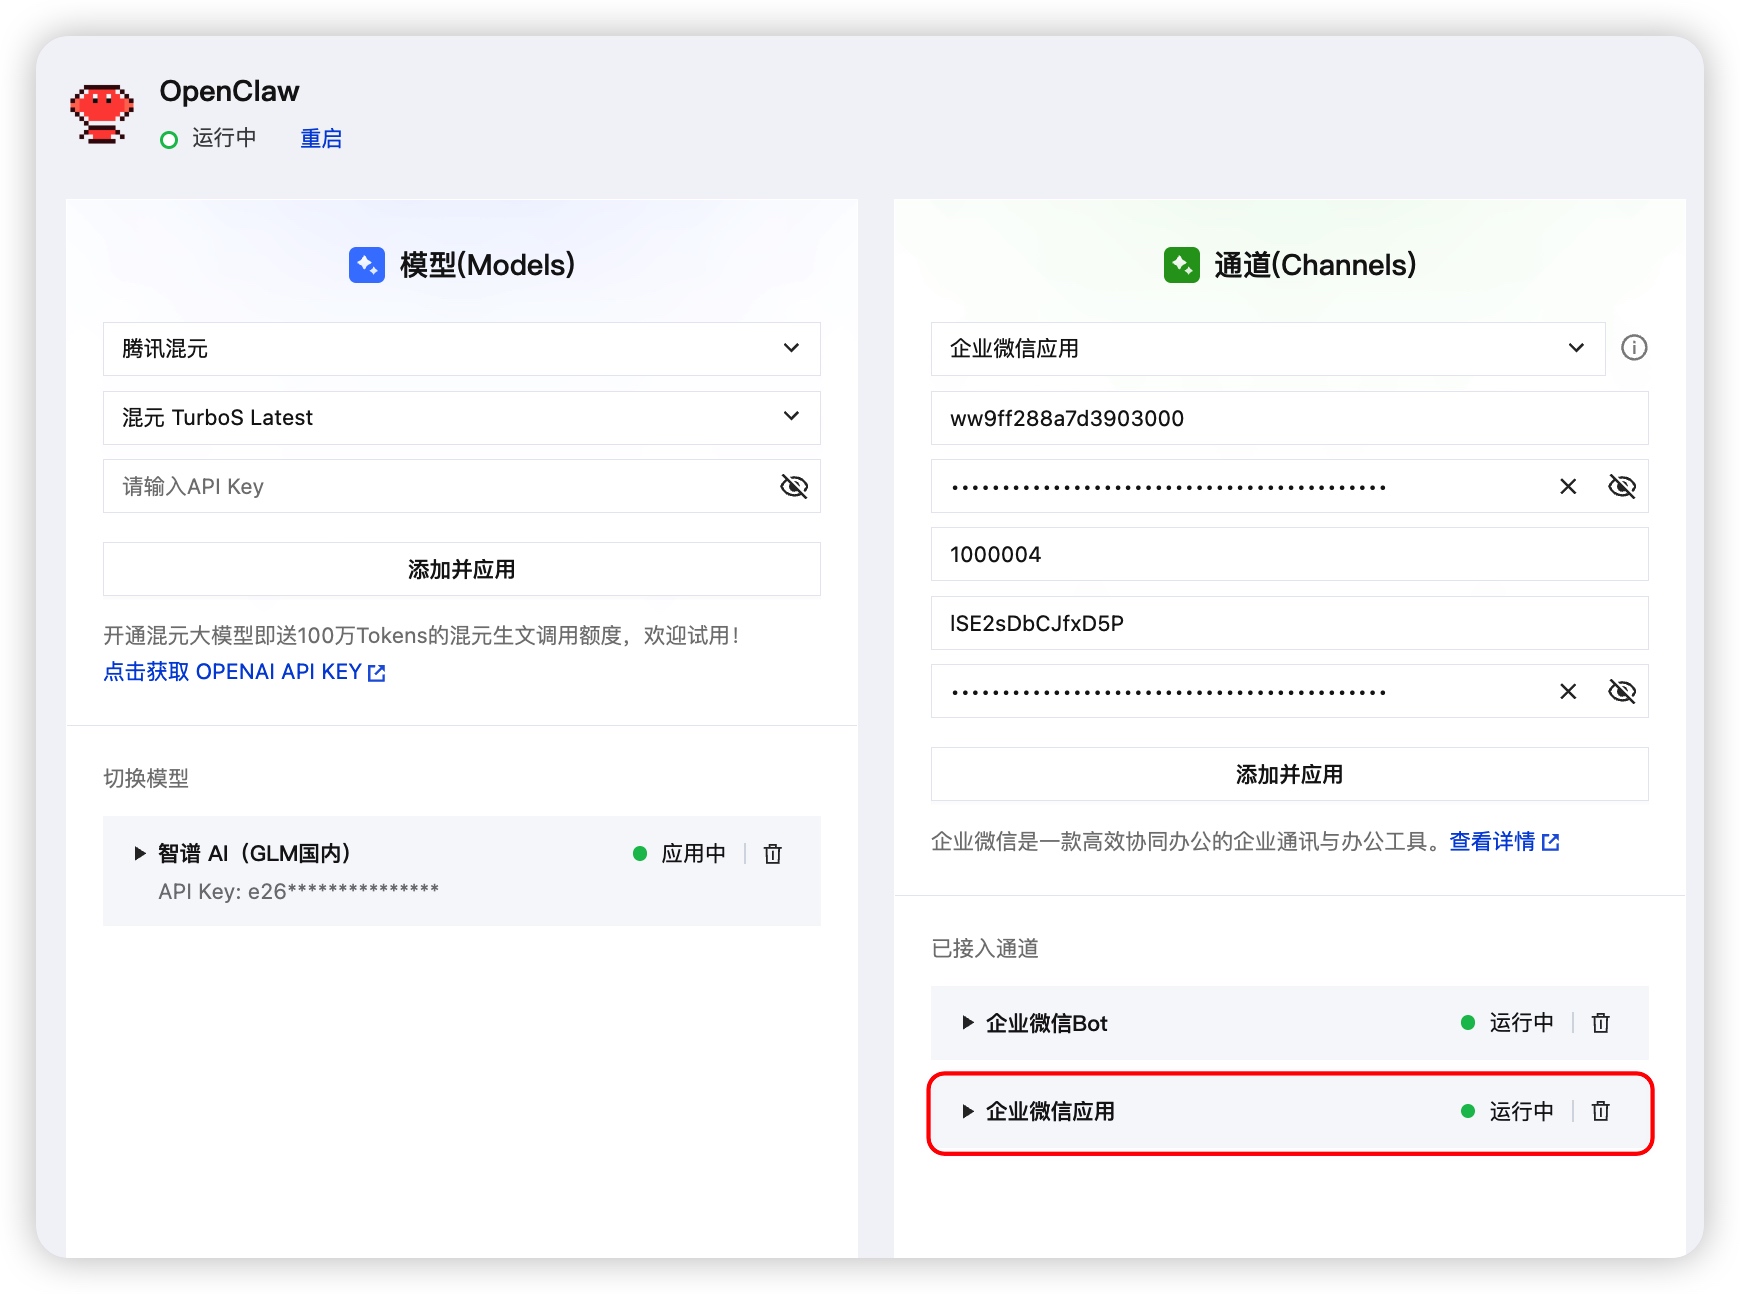
Task: Open the 混元 TurboS Latest model dropdown
Action: 462,418
